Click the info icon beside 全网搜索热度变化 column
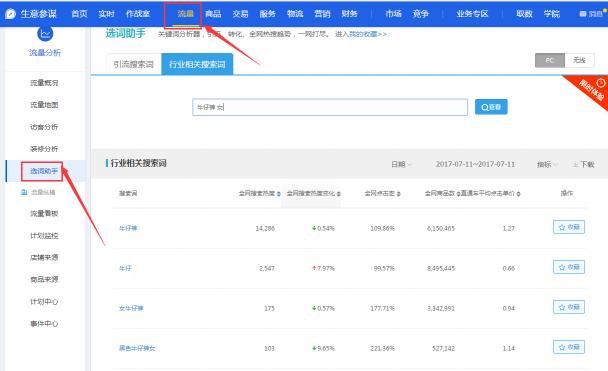Image resolution: width=608 pixels, height=371 pixels. (339, 193)
